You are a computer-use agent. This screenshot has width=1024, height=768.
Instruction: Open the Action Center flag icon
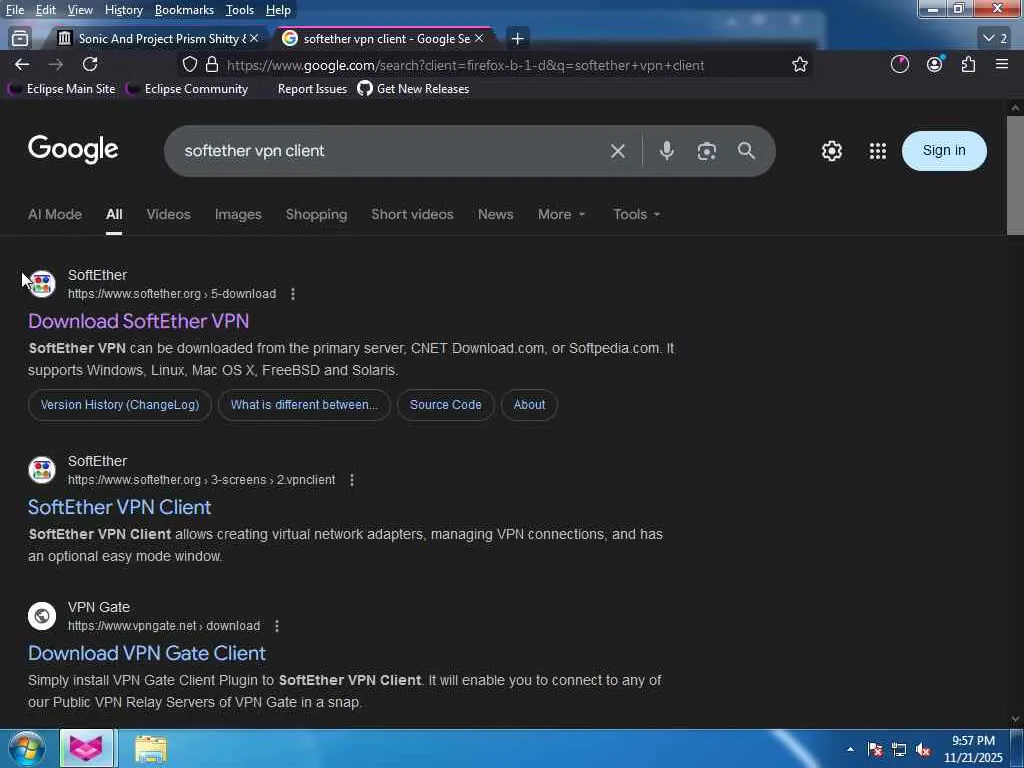[875, 750]
